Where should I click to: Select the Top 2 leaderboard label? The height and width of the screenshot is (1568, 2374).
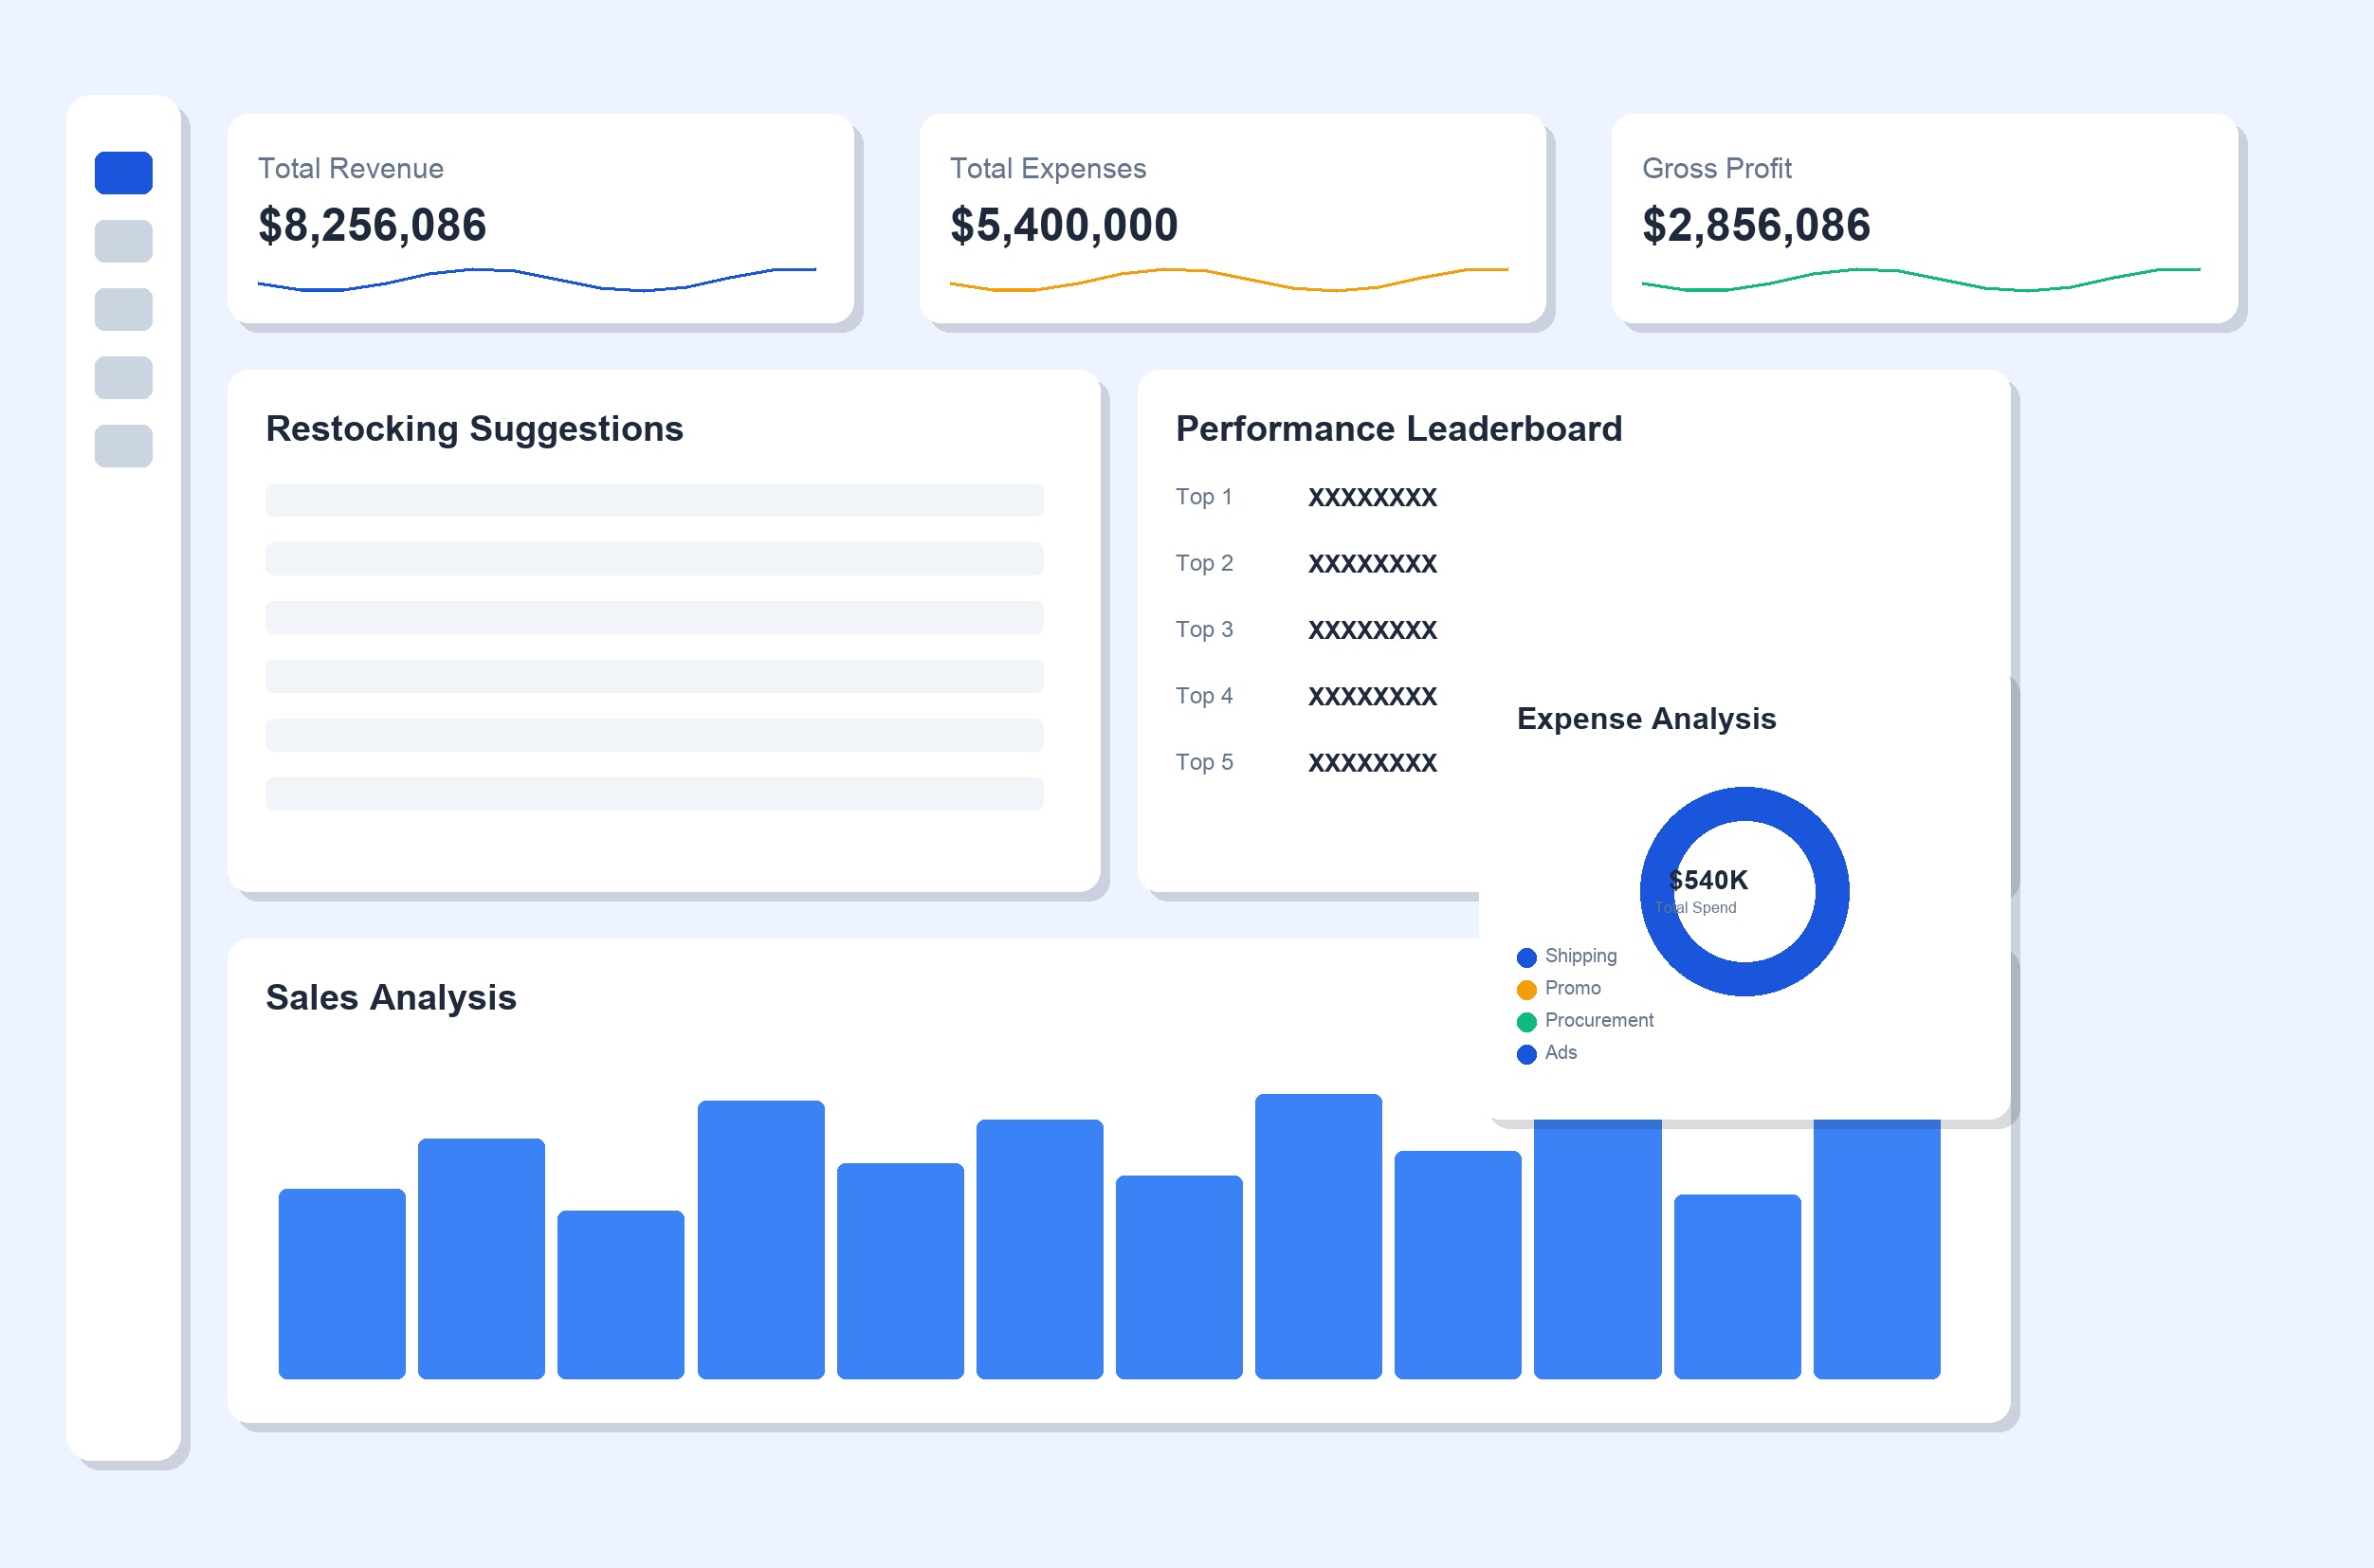click(x=1204, y=563)
